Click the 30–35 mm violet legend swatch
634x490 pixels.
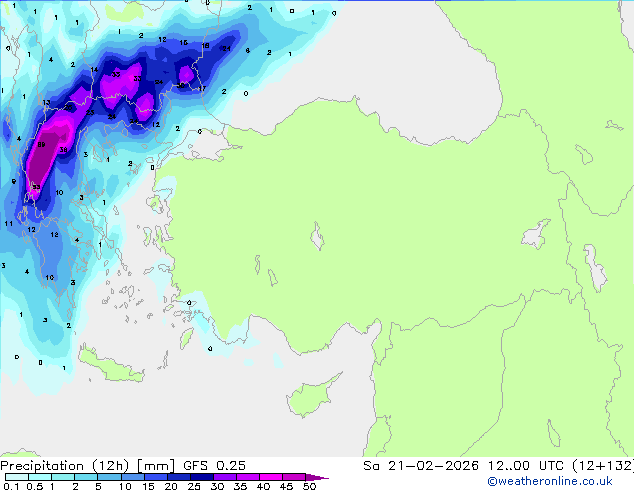coord(224,477)
